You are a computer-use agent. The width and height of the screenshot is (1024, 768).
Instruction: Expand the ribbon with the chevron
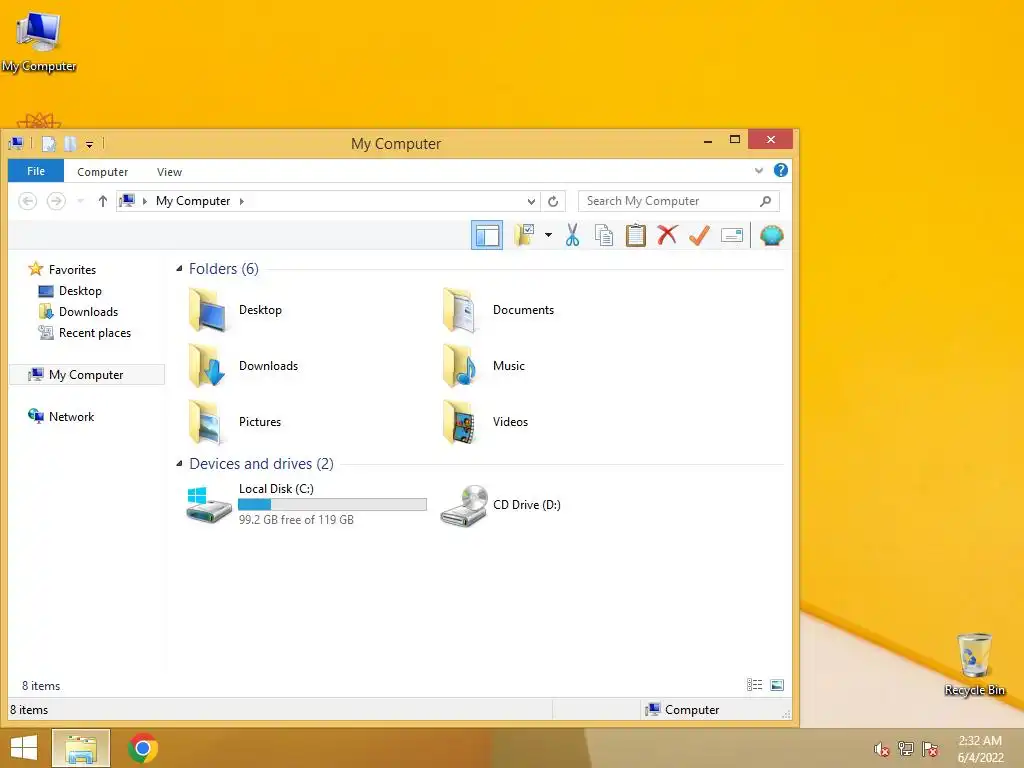point(759,171)
